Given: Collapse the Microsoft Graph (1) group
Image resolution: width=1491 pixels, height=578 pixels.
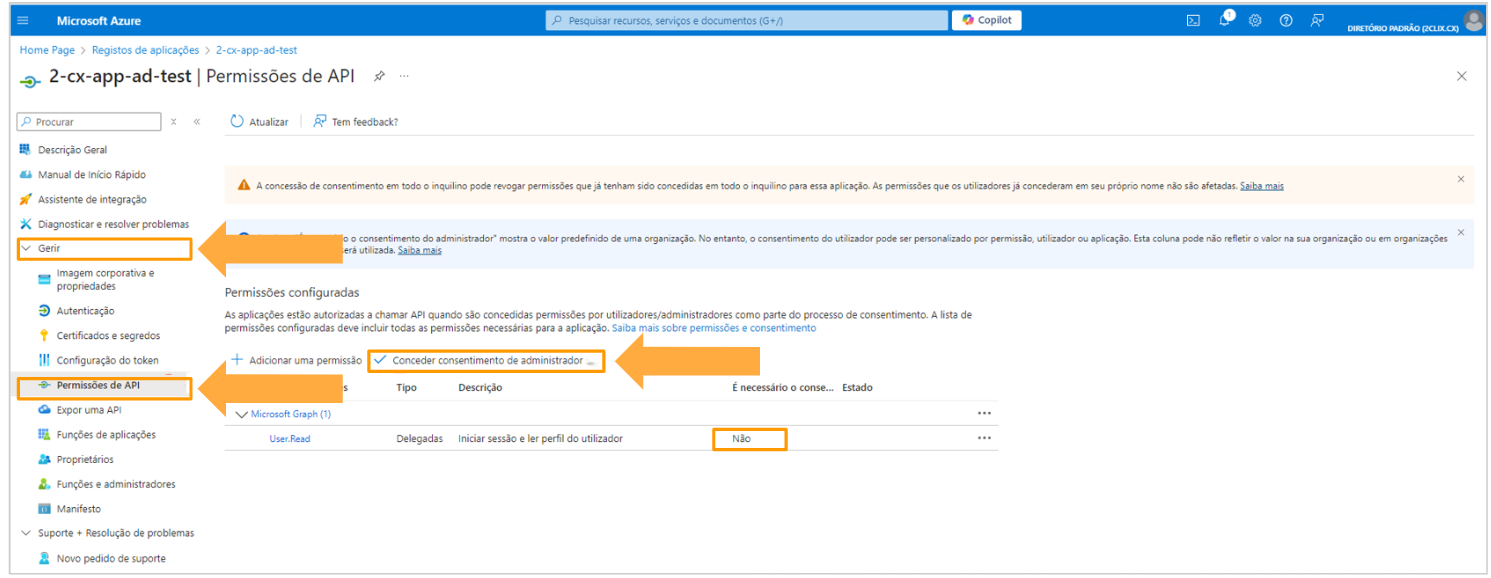Looking at the screenshot, I should [240, 414].
